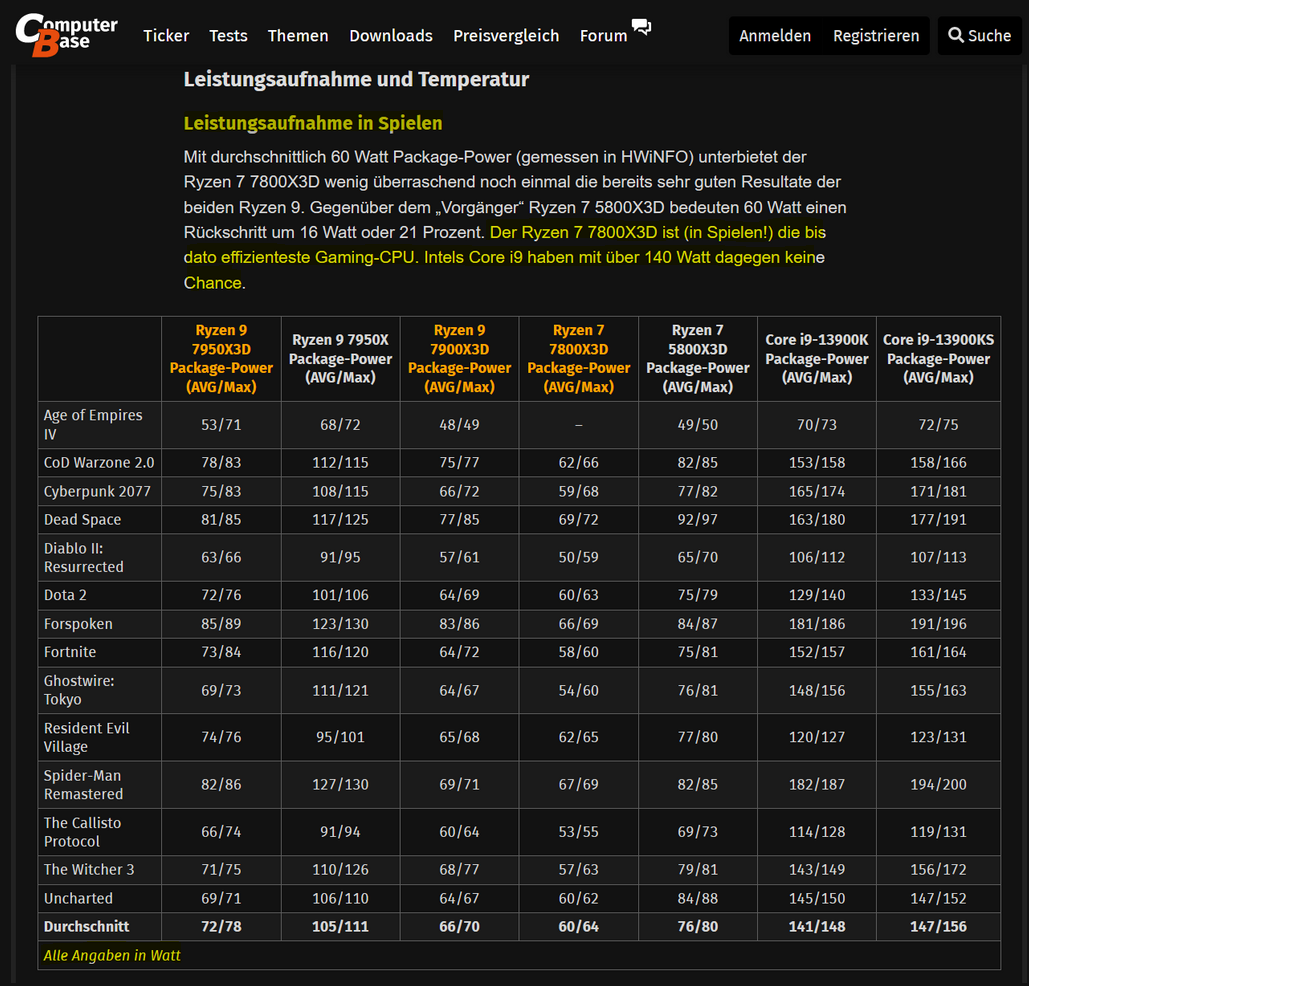Viewport: 1309px width, 986px height.
Task: Click the Diablo II: Resurrected row label
Action: [84, 558]
